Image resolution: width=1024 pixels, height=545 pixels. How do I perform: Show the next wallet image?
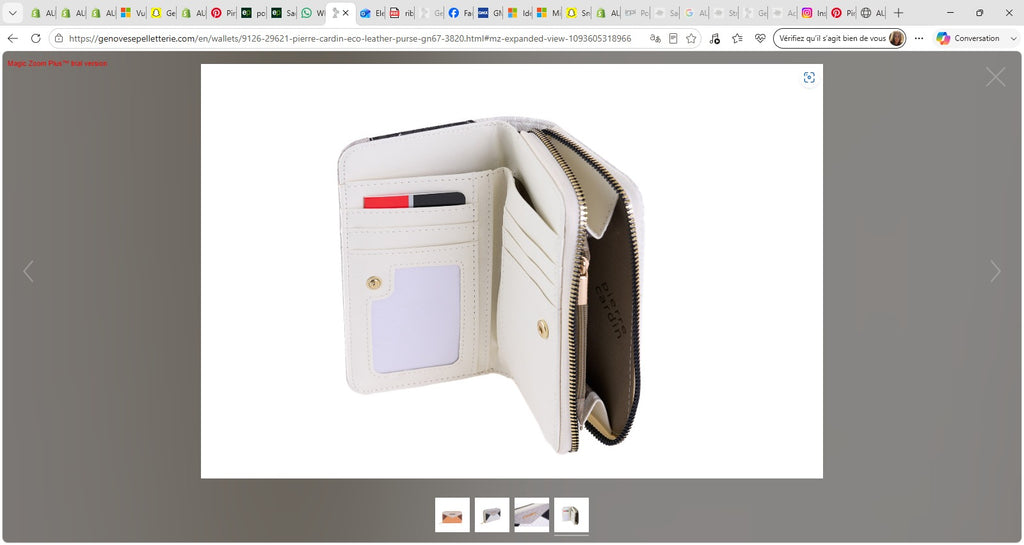click(995, 271)
